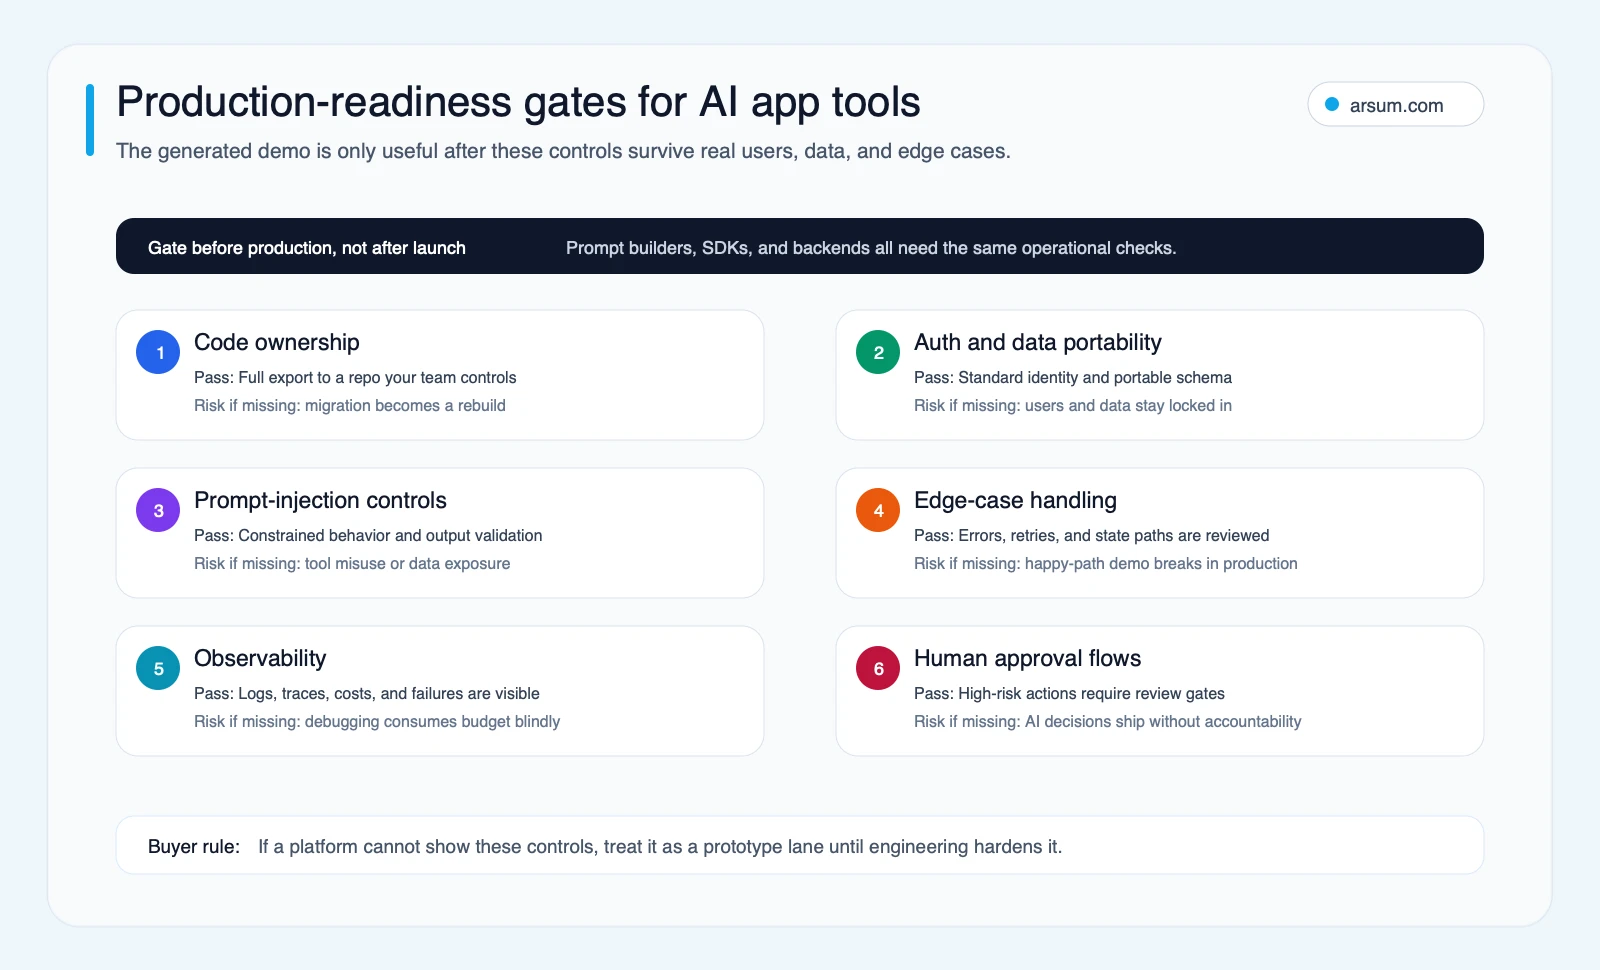Viewport: 1600px width, 970px height.
Task: Click 'Pass: Standard identity and portable schema'
Action: (x=1073, y=378)
